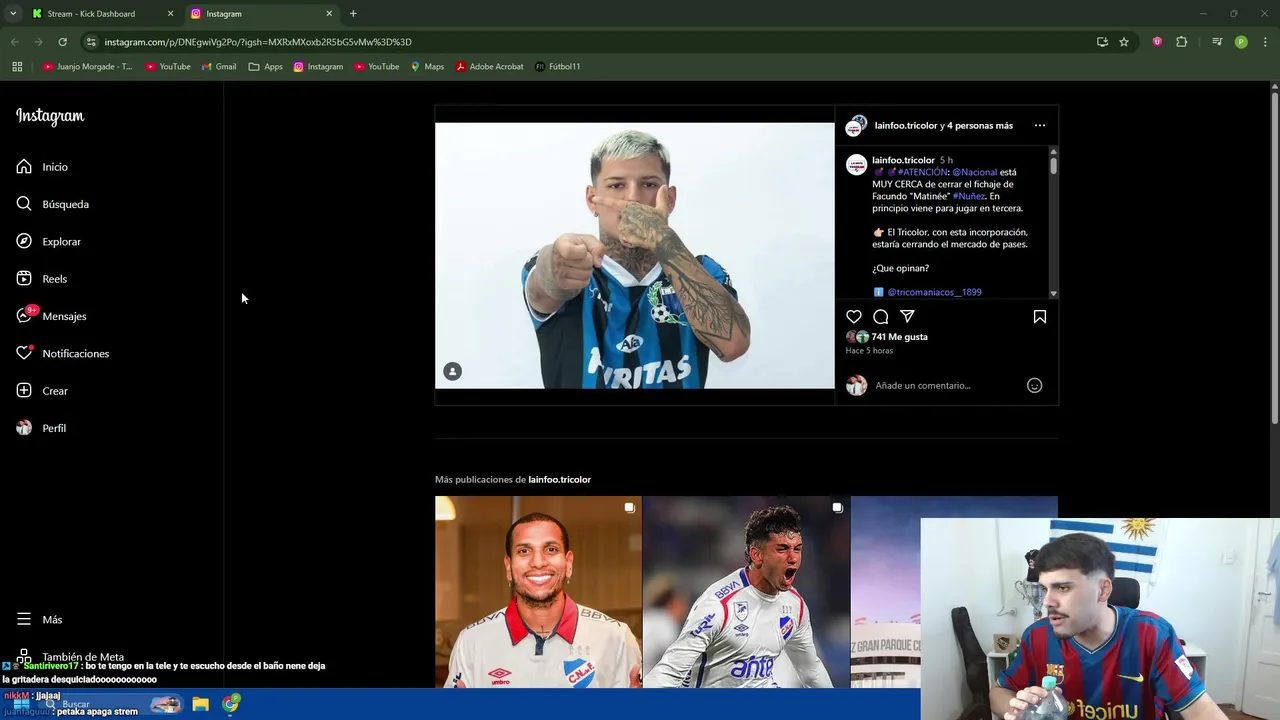Open Extensions puzzle menu
1280x720 pixels.
coord(1182,42)
